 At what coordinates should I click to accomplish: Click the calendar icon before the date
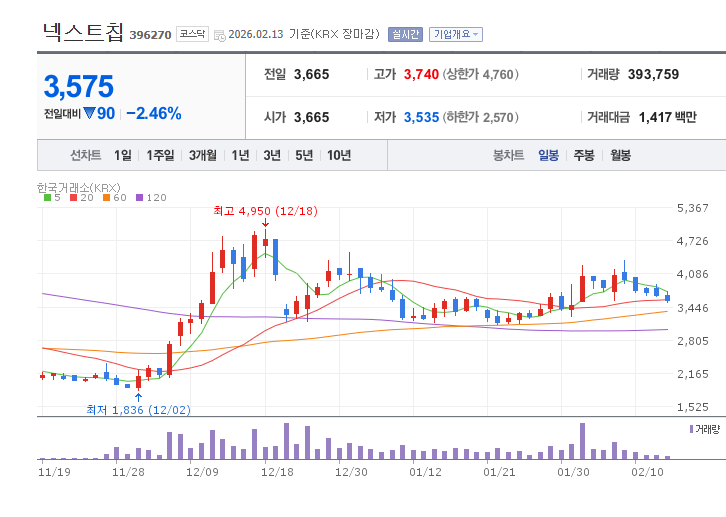click(220, 35)
